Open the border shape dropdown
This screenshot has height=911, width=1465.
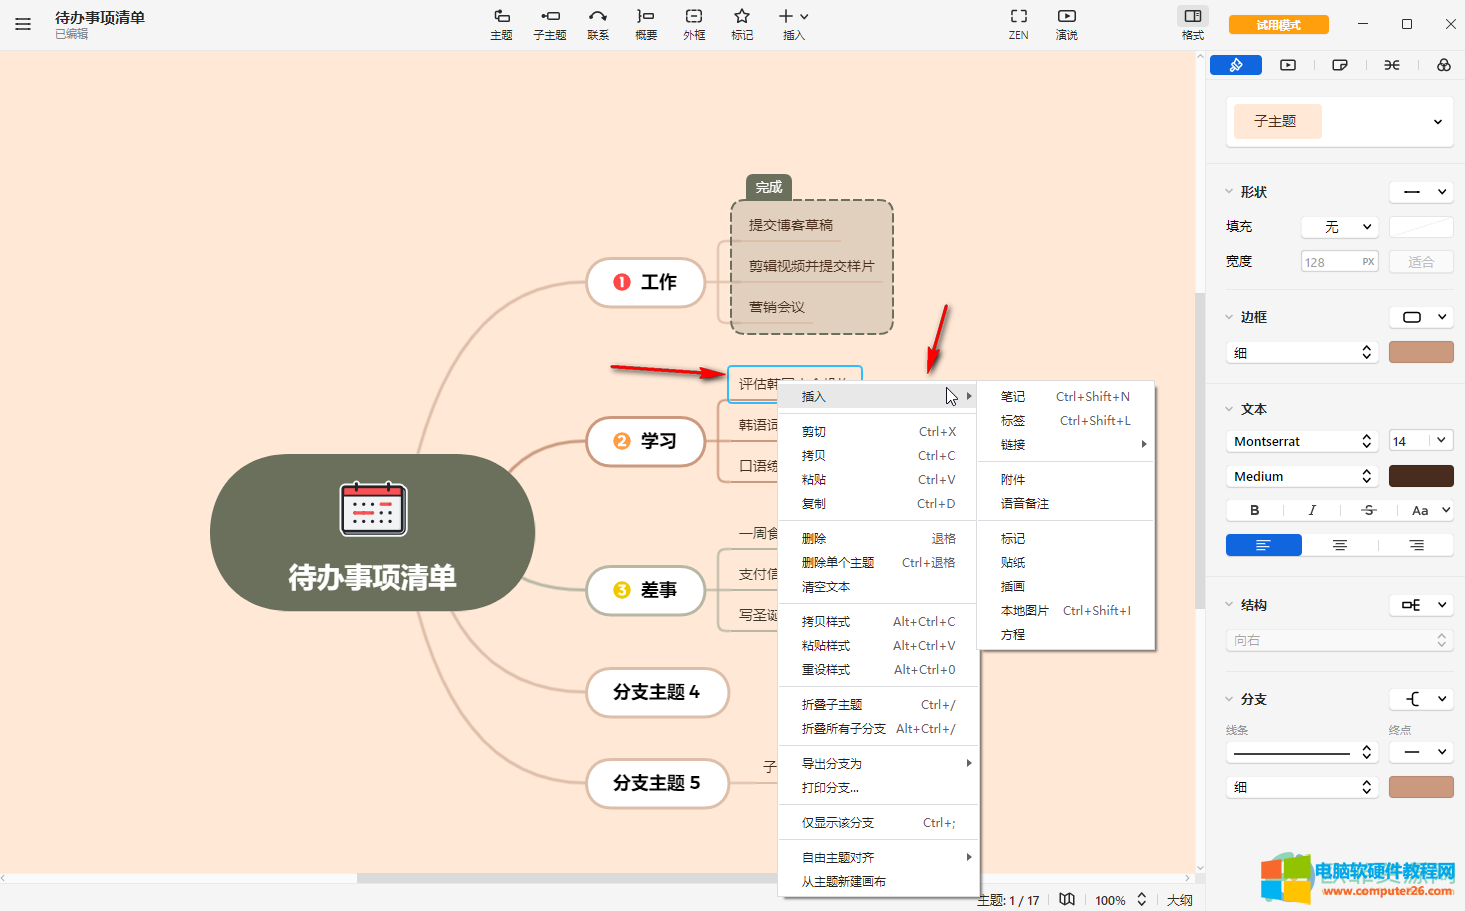click(1421, 317)
